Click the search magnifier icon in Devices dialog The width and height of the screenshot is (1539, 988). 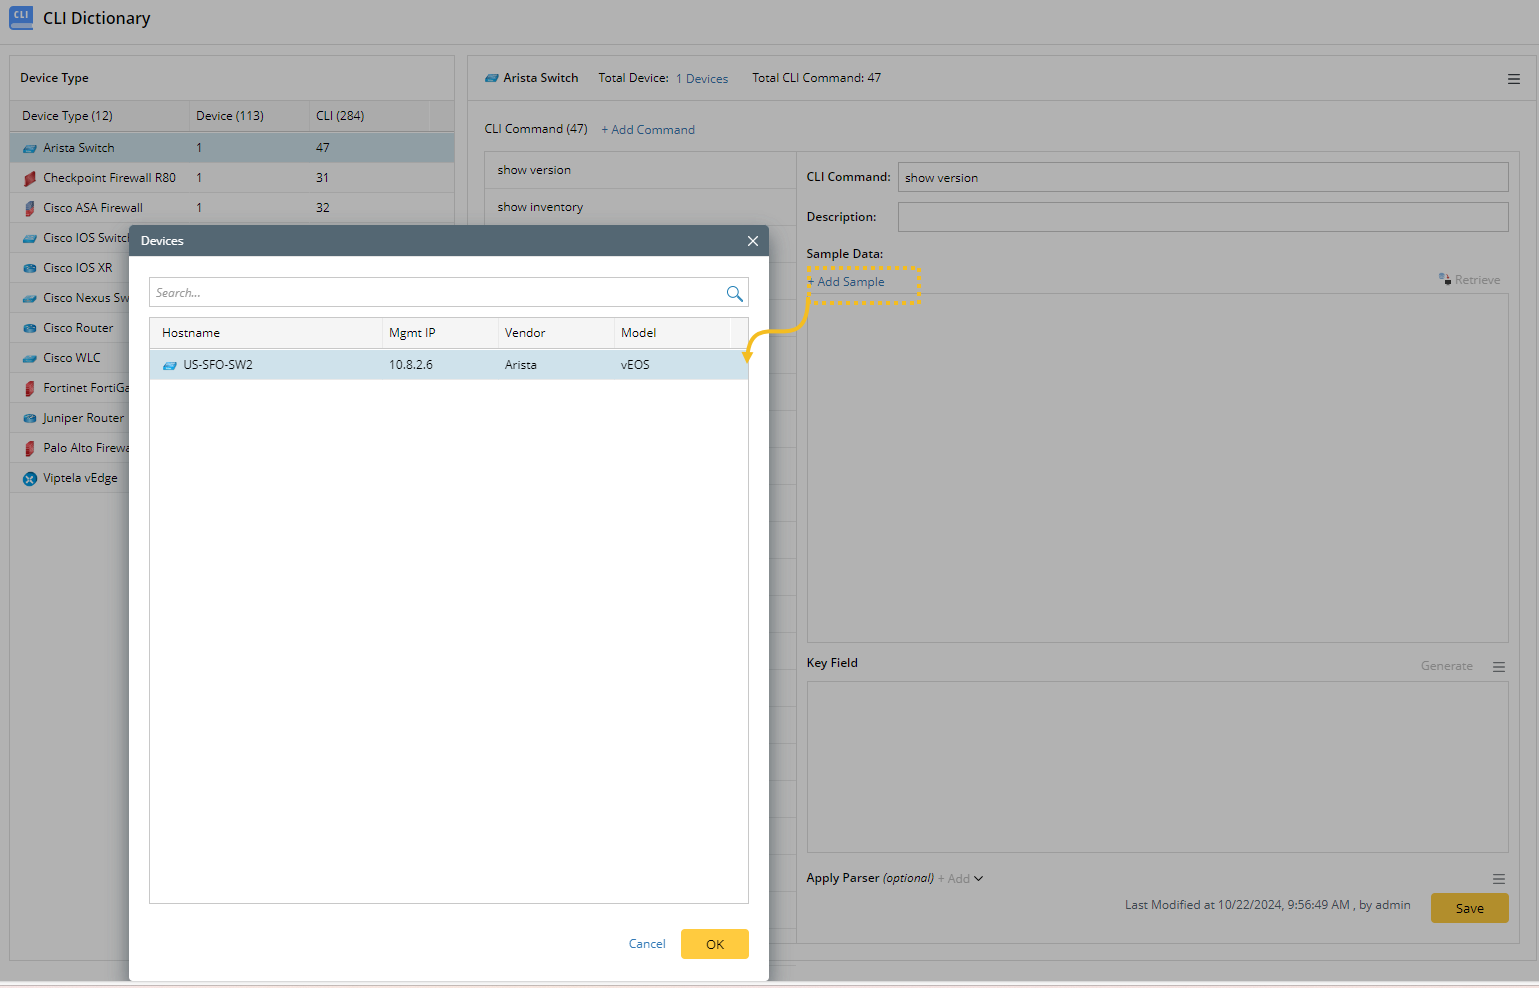[734, 293]
